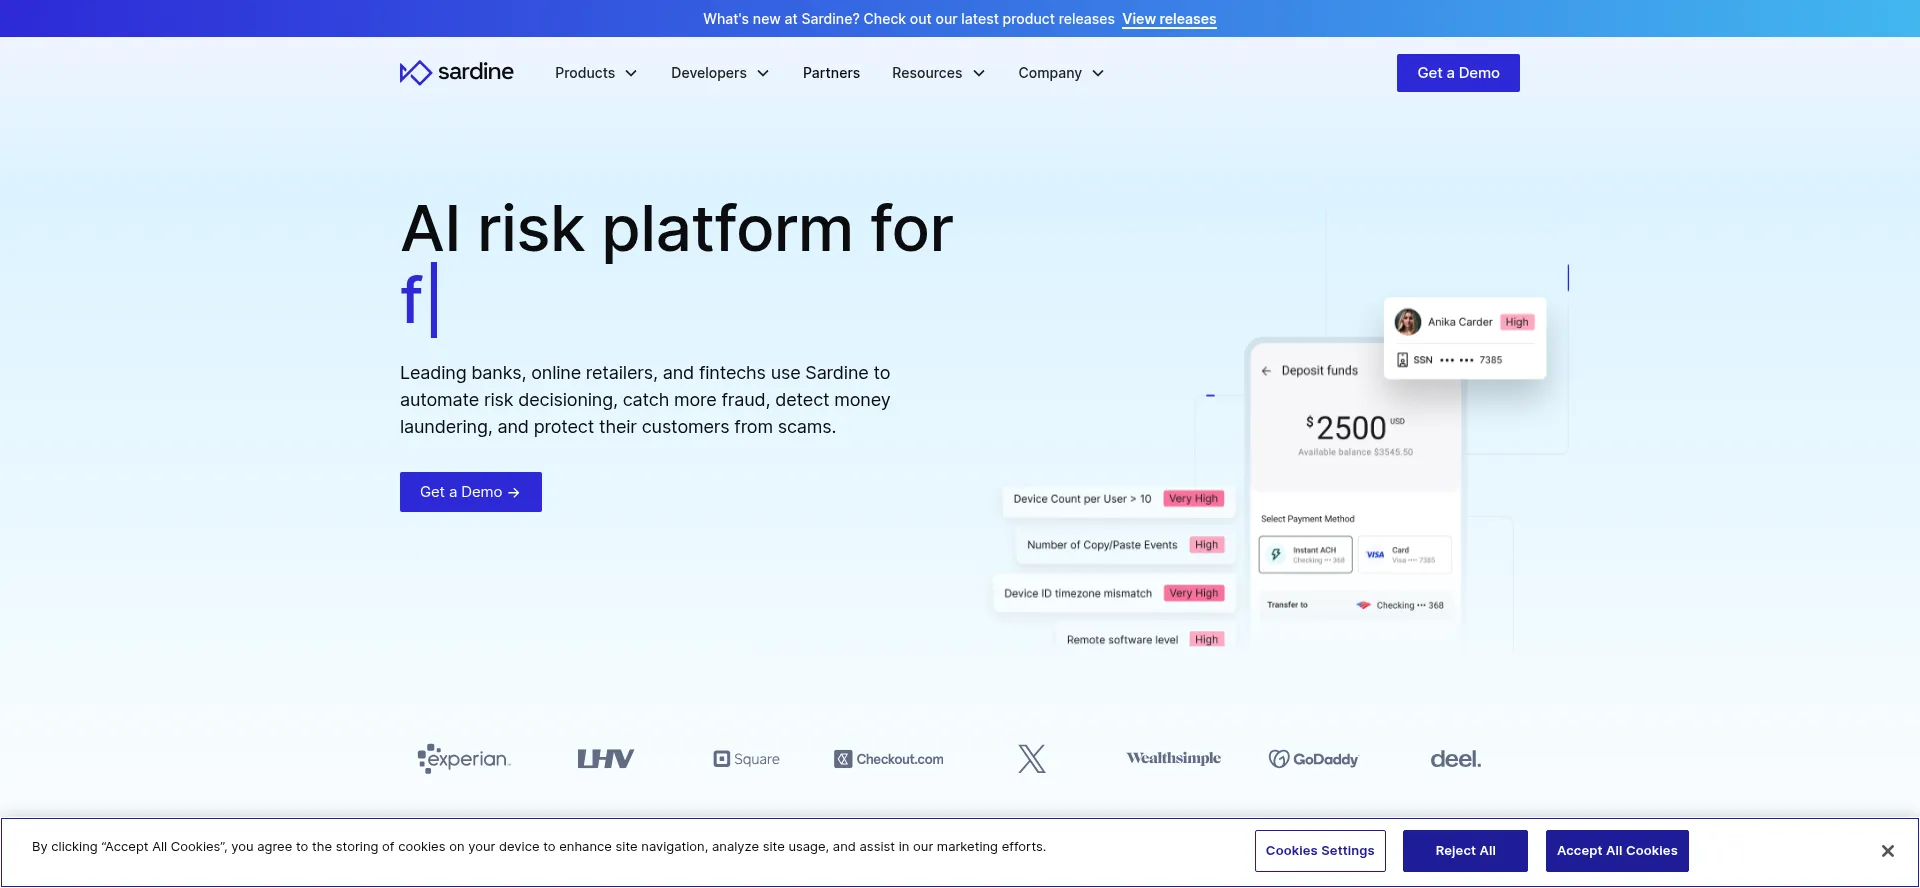Click the AI risk platform for heading
The height and width of the screenshot is (888, 1920).
click(x=677, y=229)
